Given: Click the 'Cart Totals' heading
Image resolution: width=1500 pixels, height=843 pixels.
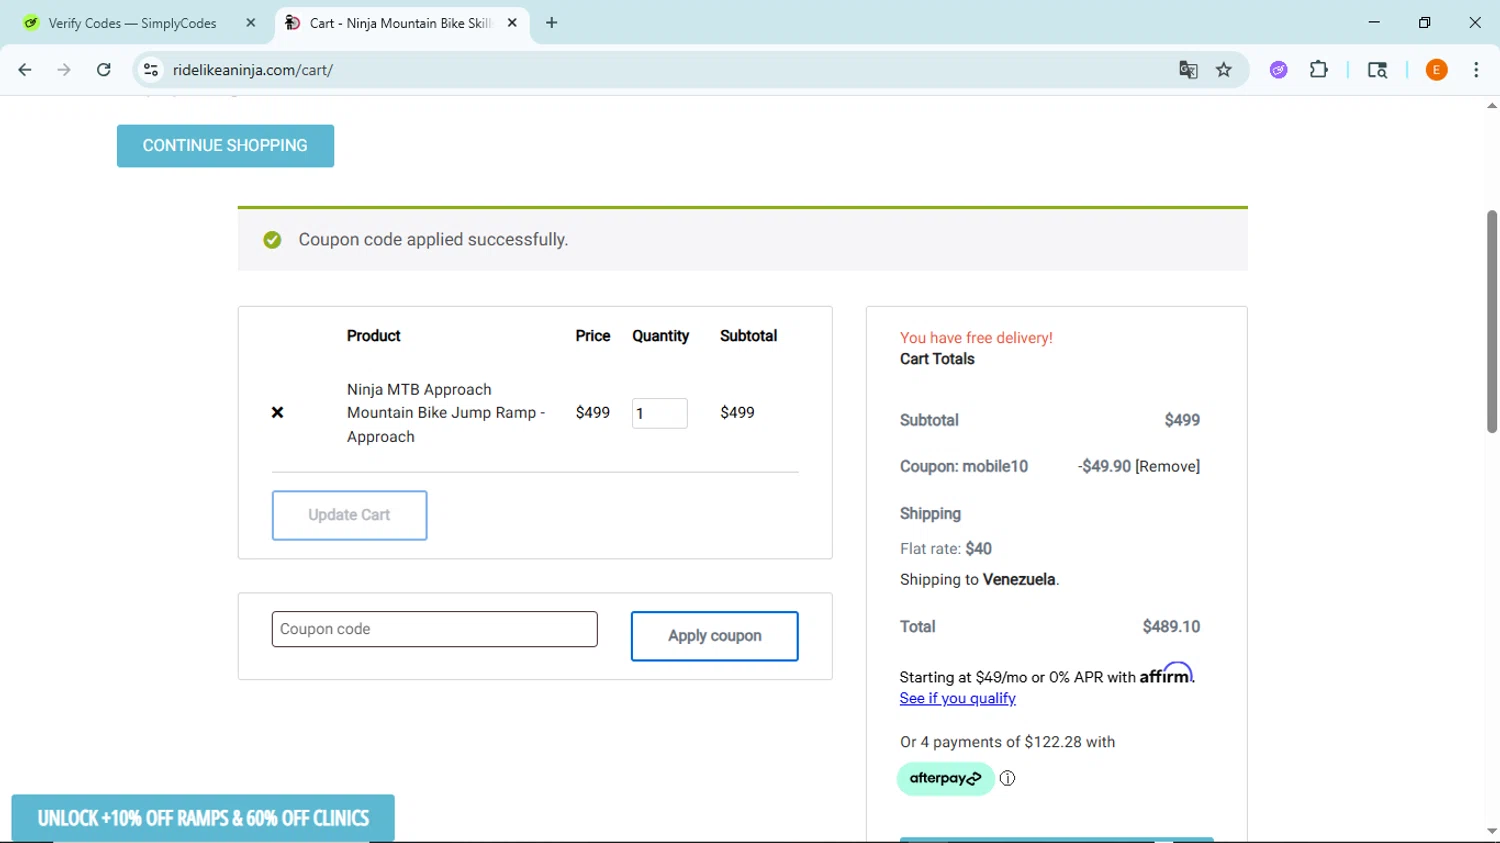Looking at the screenshot, I should click(937, 359).
